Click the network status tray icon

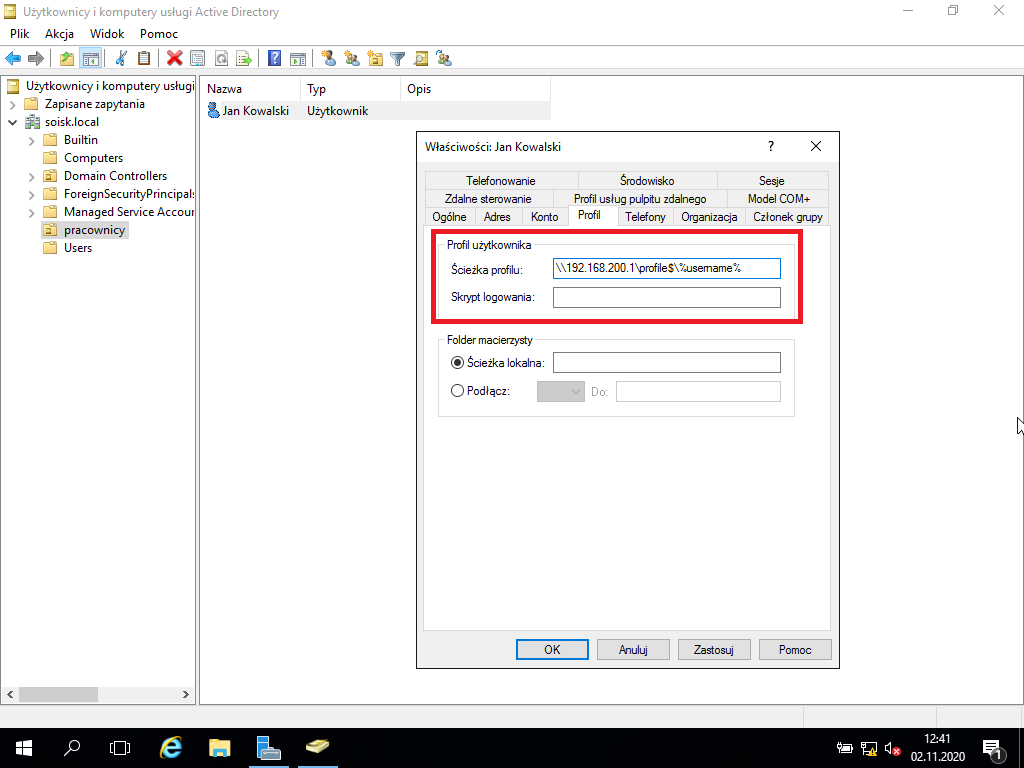[x=869, y=748]
